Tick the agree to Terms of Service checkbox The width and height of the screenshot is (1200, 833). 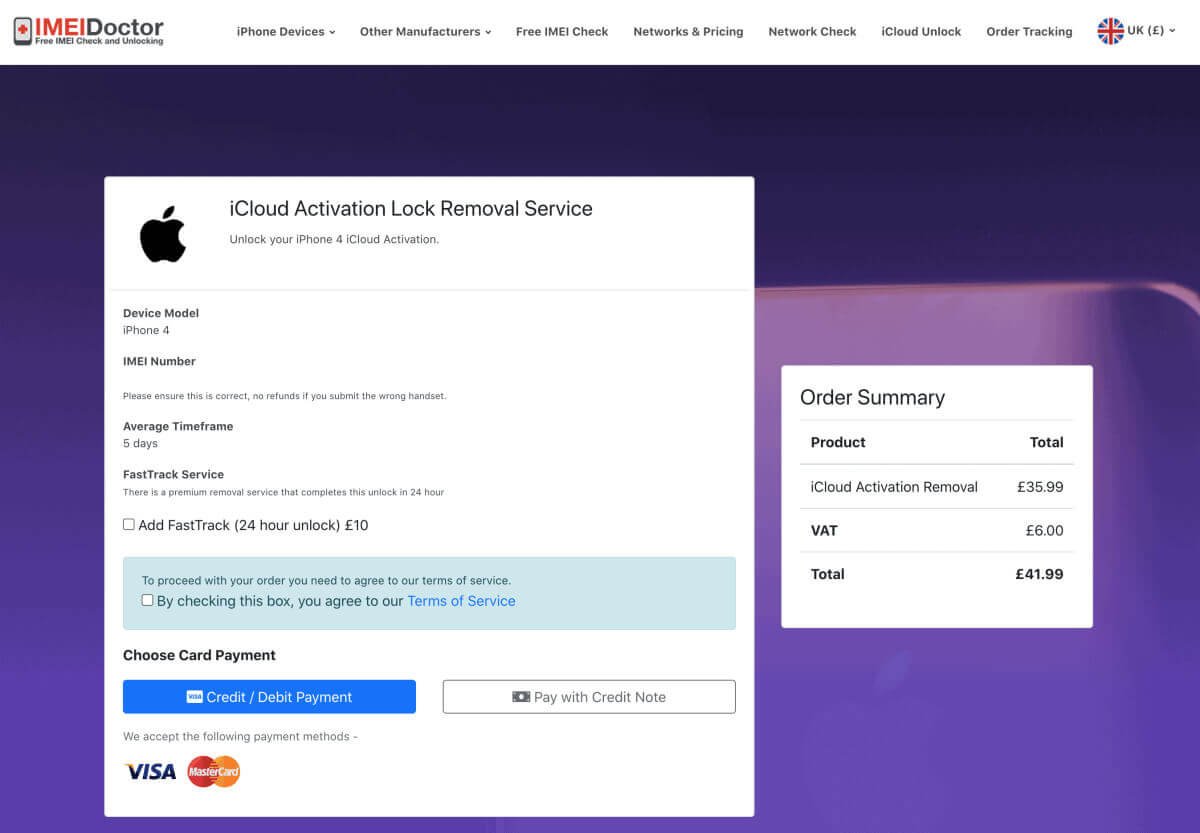pyautogui.click(x=148, y=600)
